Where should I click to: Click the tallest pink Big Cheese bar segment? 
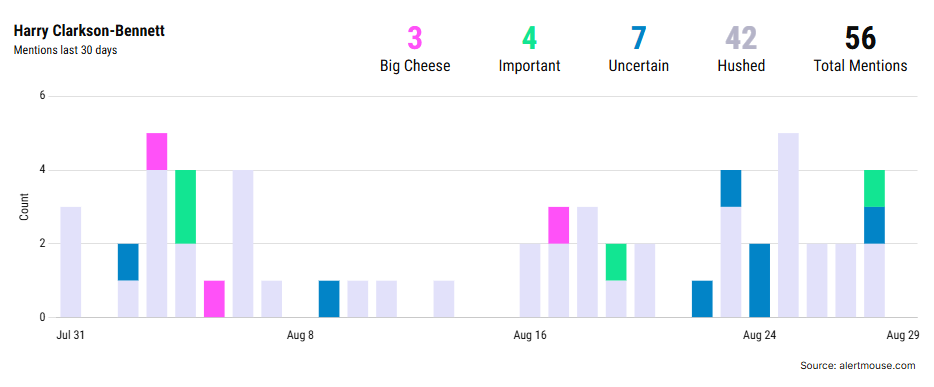tap(157, 152)
